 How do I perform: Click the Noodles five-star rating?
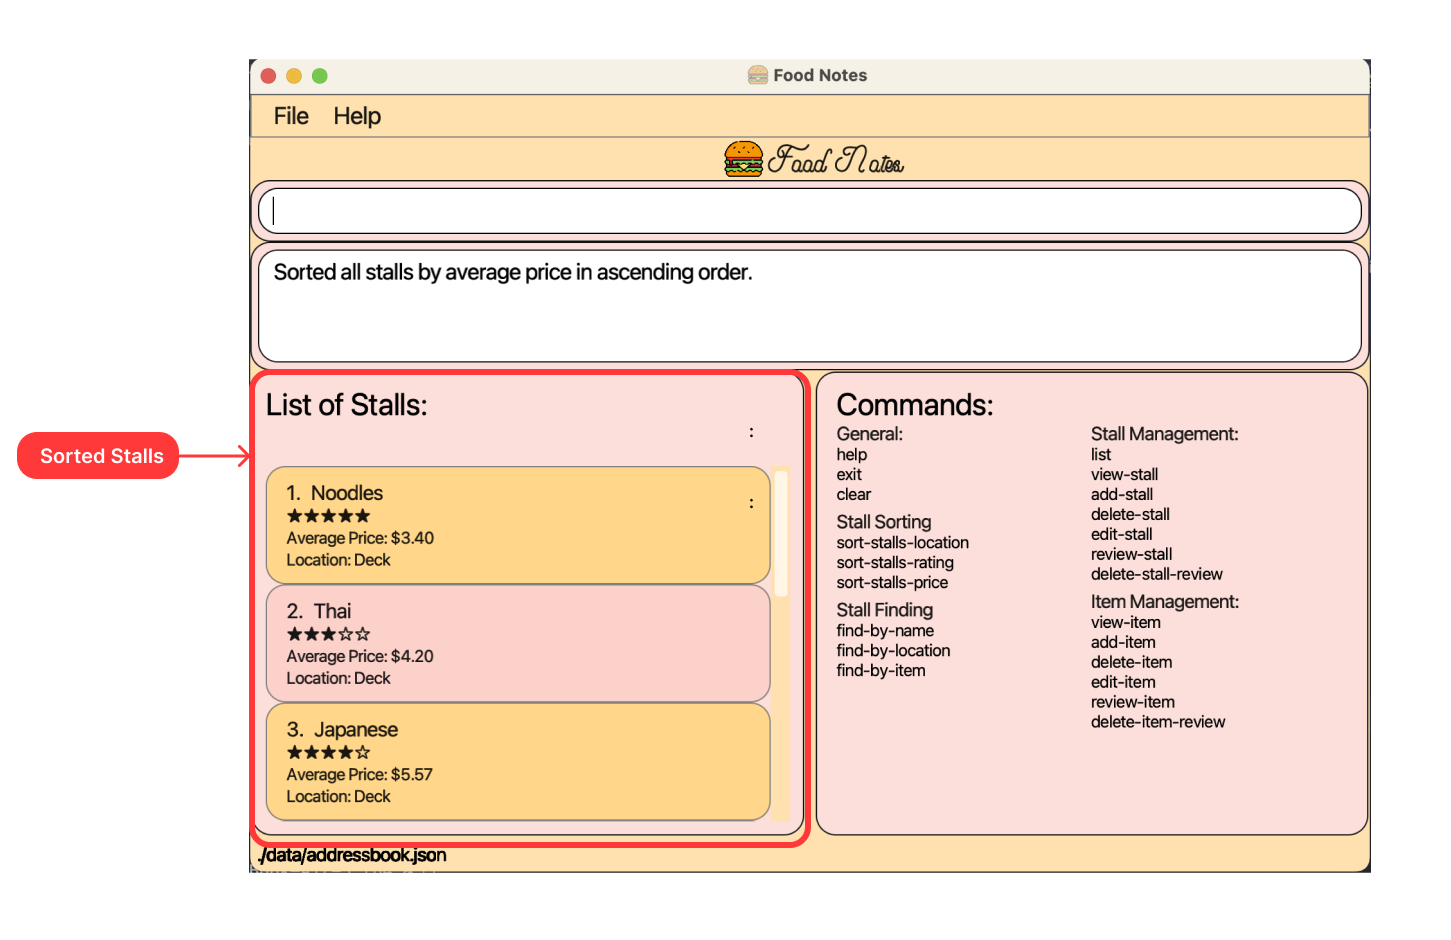click(x=328, y=516)
